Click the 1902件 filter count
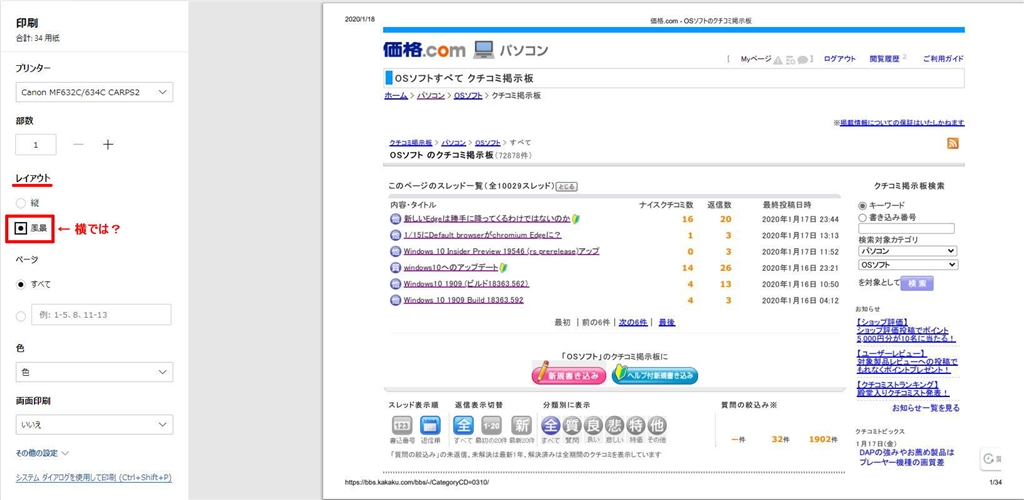This screenshot has height=500, width=1024. click(x=823, y=440)
